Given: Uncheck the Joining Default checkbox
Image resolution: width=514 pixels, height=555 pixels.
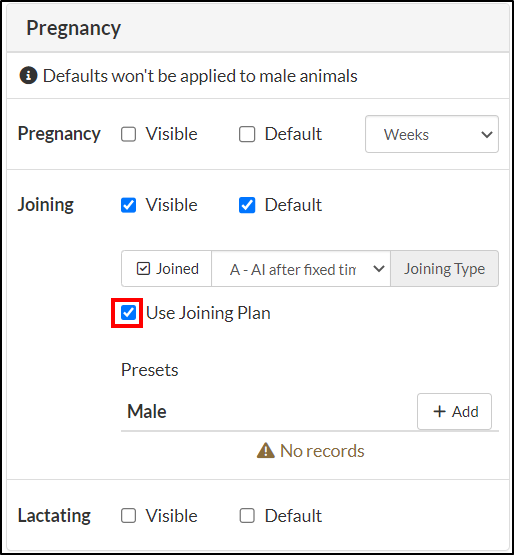Looking at the screenshot, I should tap(247, 205).
